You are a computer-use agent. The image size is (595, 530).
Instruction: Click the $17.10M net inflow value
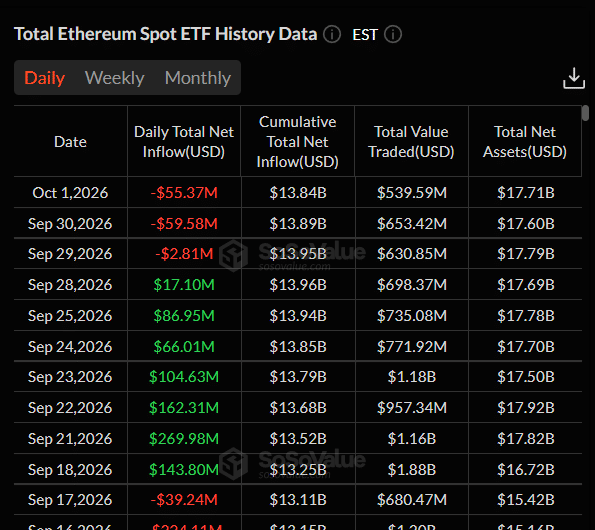pyautogui.click(x=184, y=285)
